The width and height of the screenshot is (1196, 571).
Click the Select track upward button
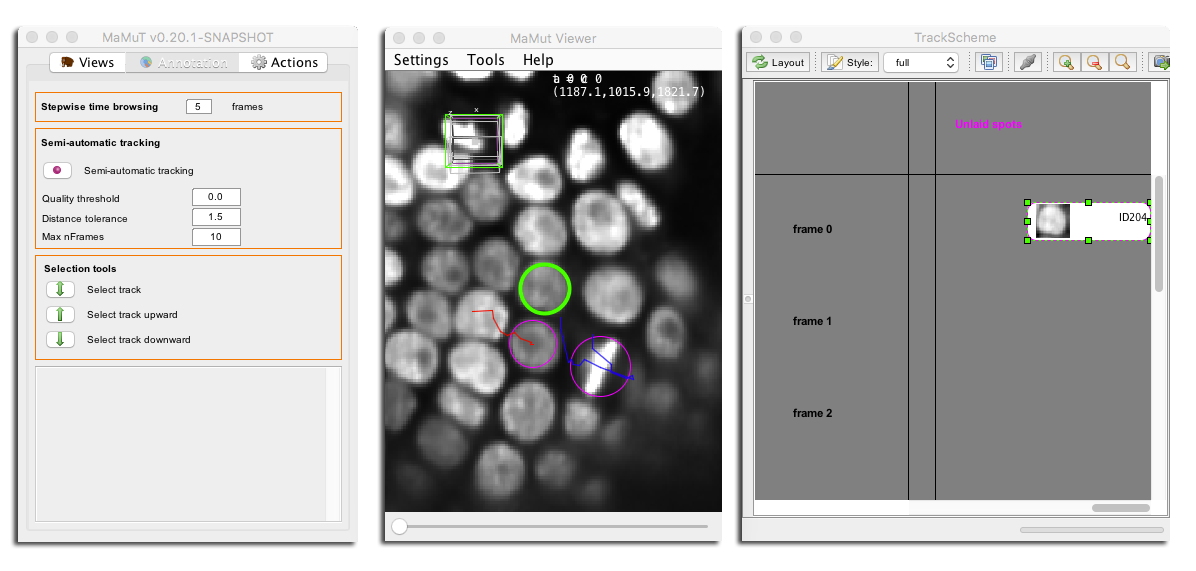coord(60,315)
